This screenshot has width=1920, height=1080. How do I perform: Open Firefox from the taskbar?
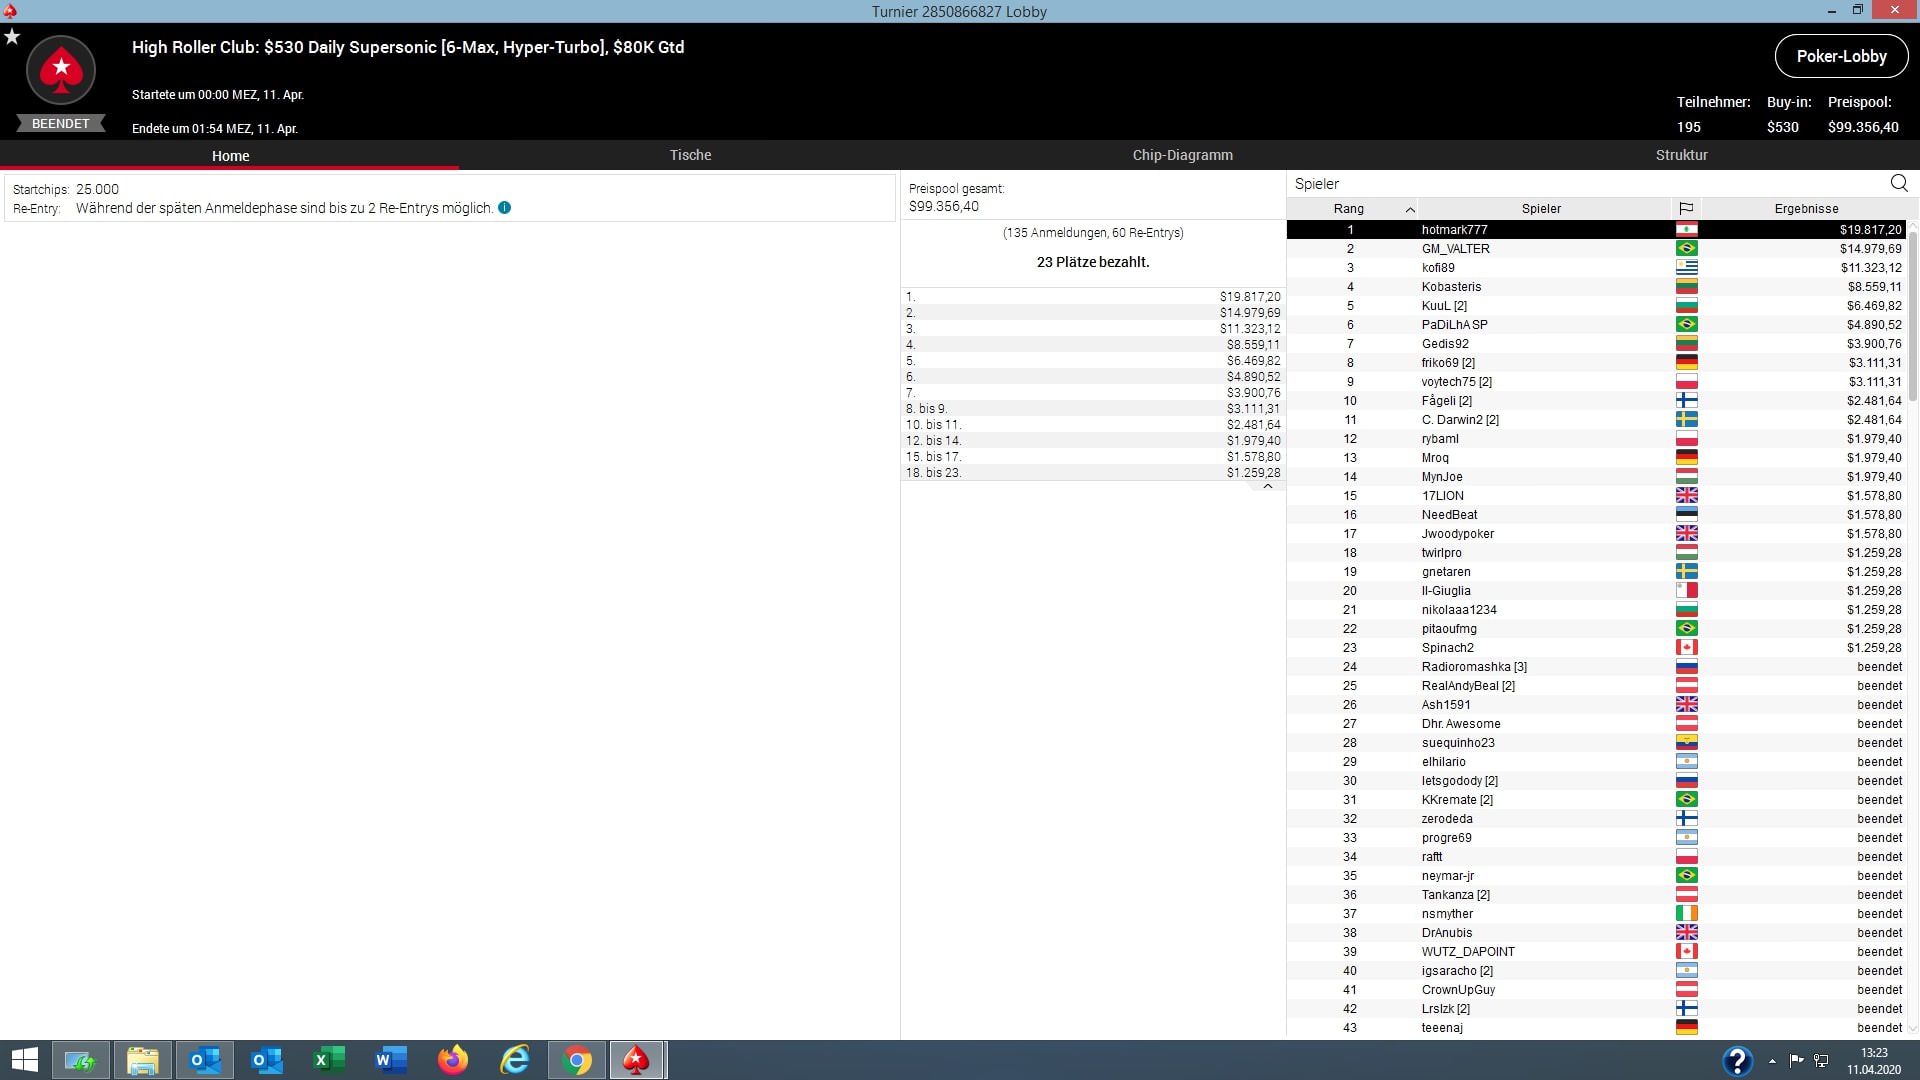[453, 1060]
